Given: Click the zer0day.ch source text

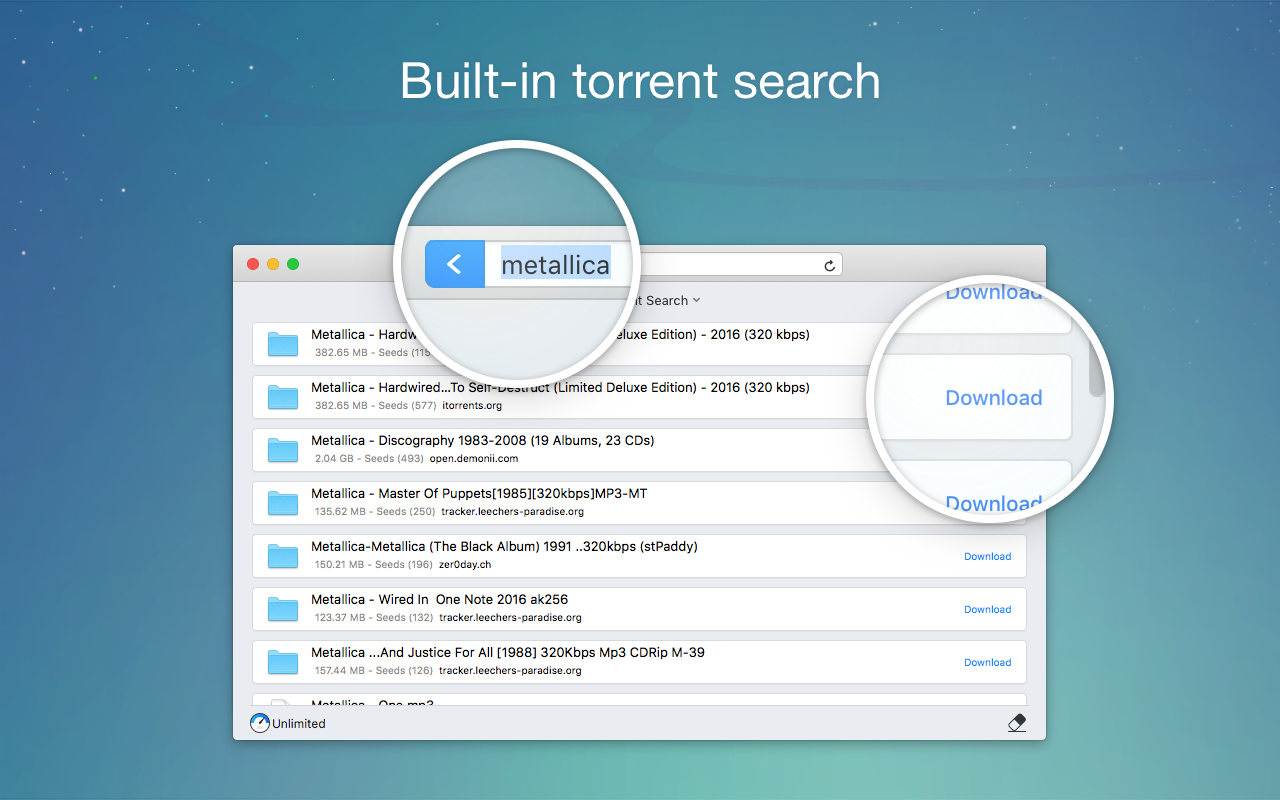Looking at the screenshot, I should coord(465,565).
